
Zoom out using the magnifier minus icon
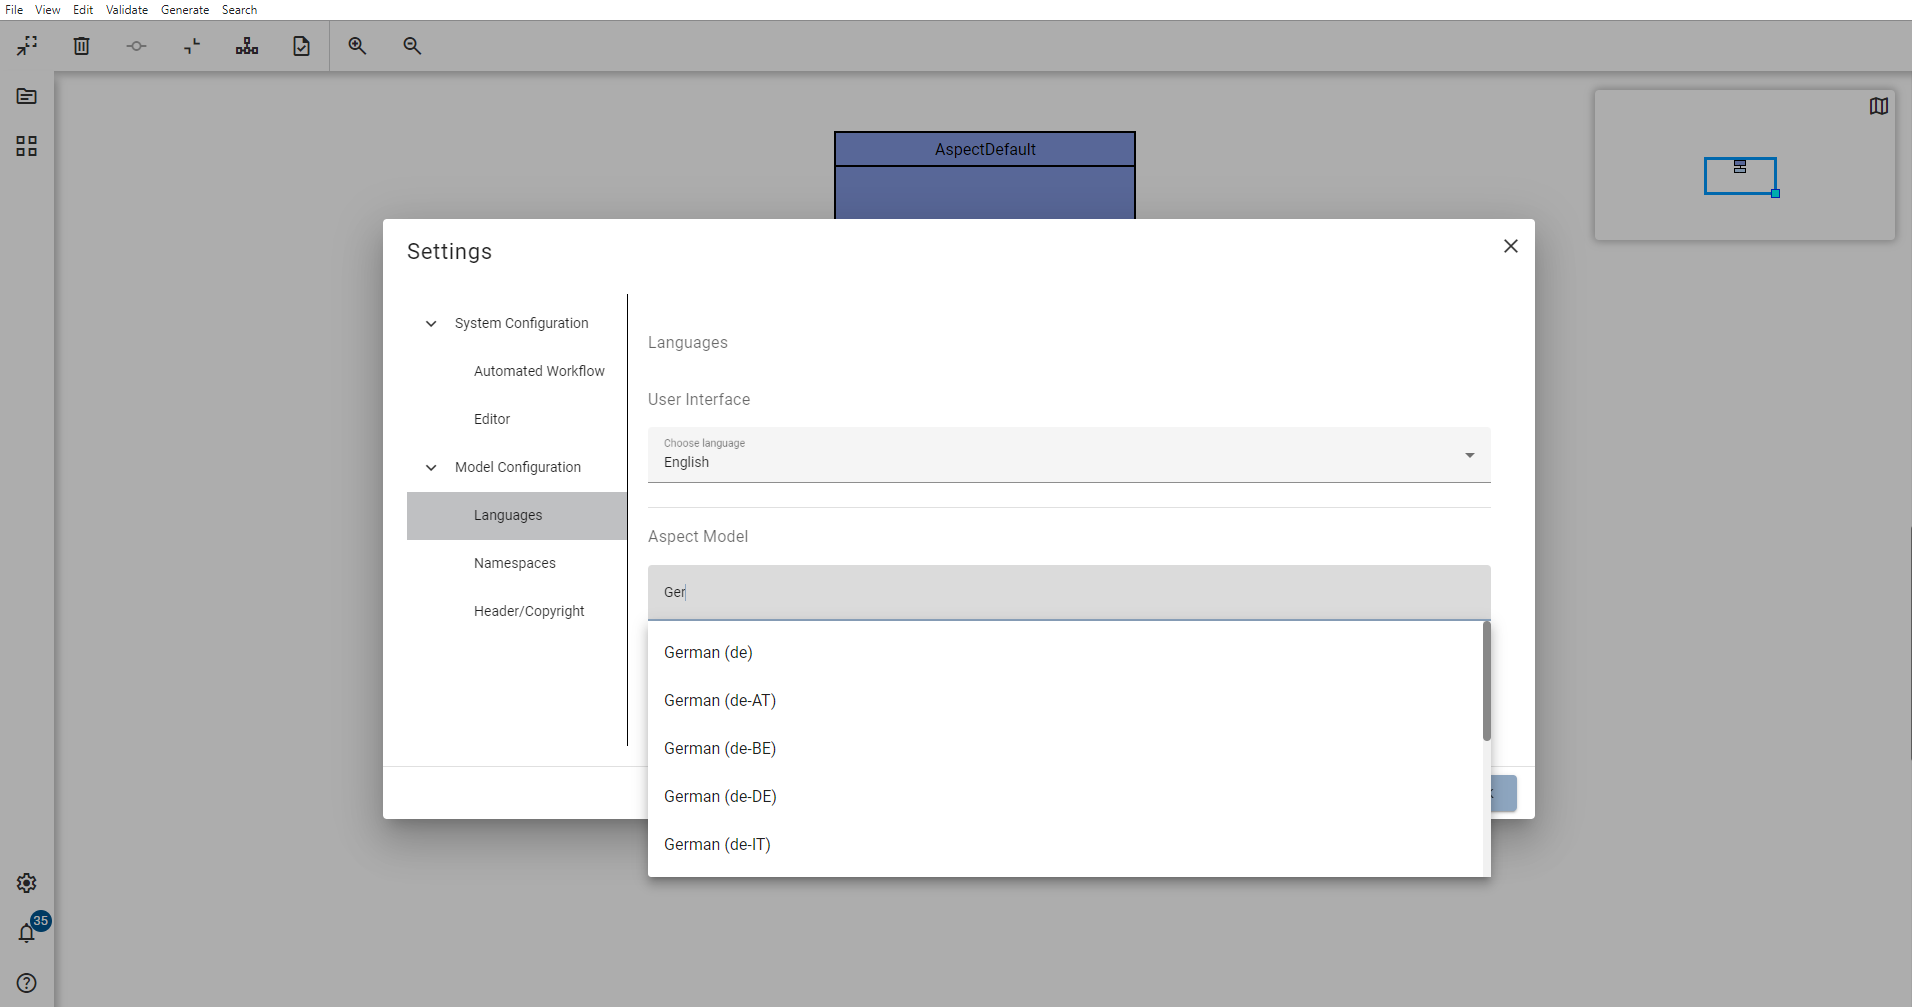(412, 46)
